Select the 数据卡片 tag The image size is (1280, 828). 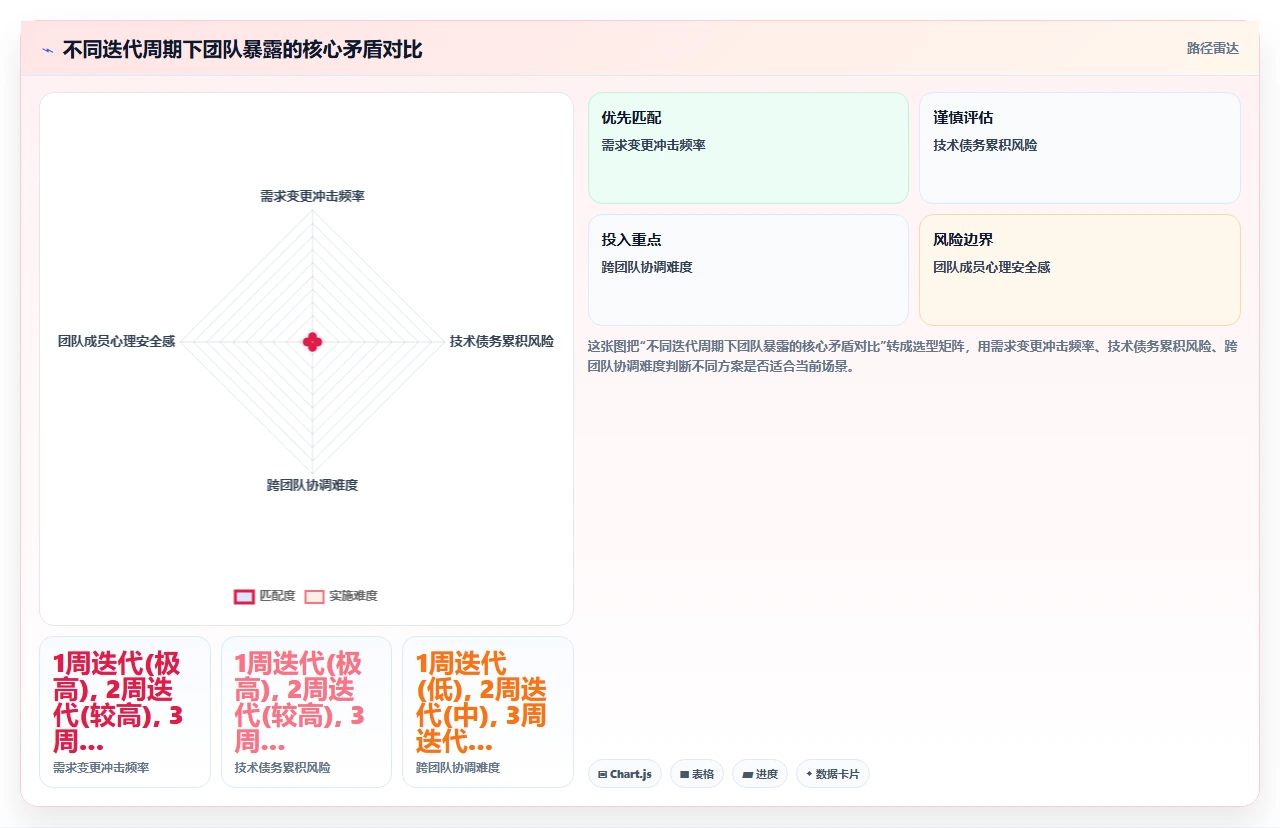coord(833,774)
